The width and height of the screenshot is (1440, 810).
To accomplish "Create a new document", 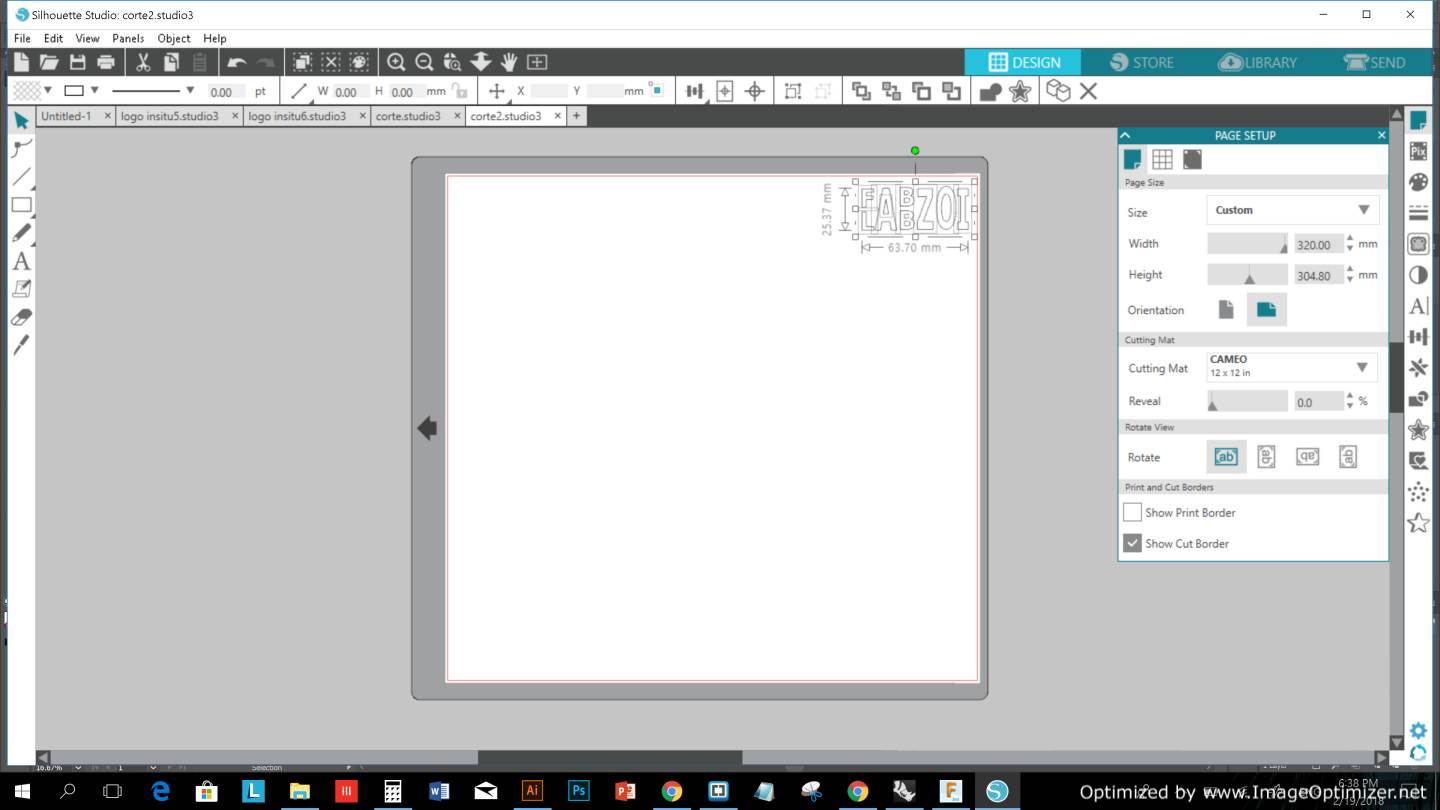I will pos(21,62).
